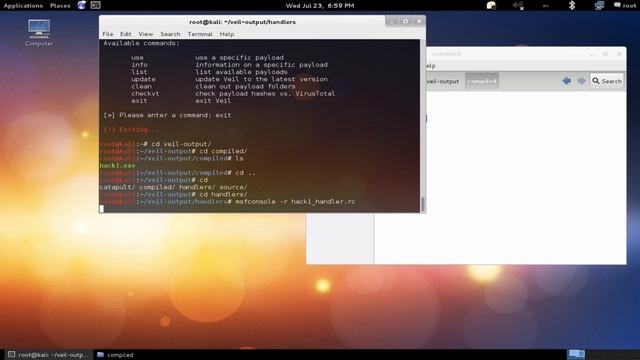
Task: Click the 'hack1.exe' filename in terminal
Action: click(x=118, y=166)
